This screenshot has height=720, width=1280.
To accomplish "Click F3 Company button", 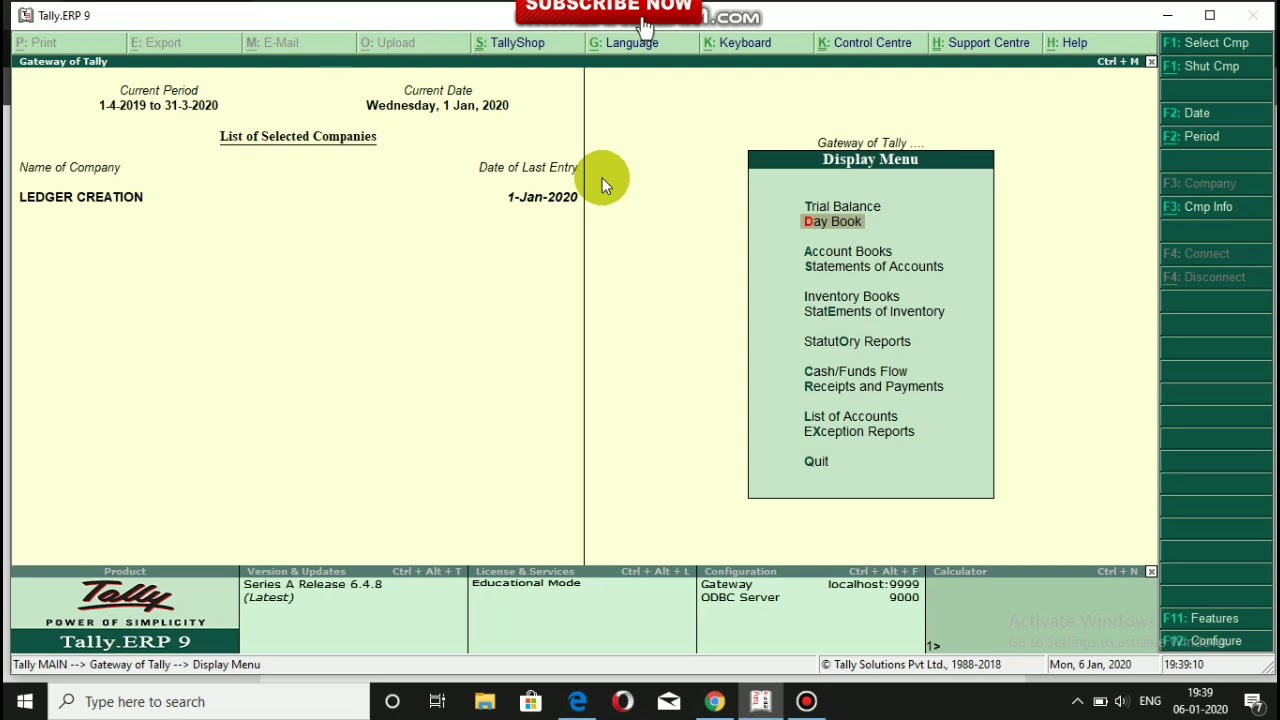I will coord(1216,183).
